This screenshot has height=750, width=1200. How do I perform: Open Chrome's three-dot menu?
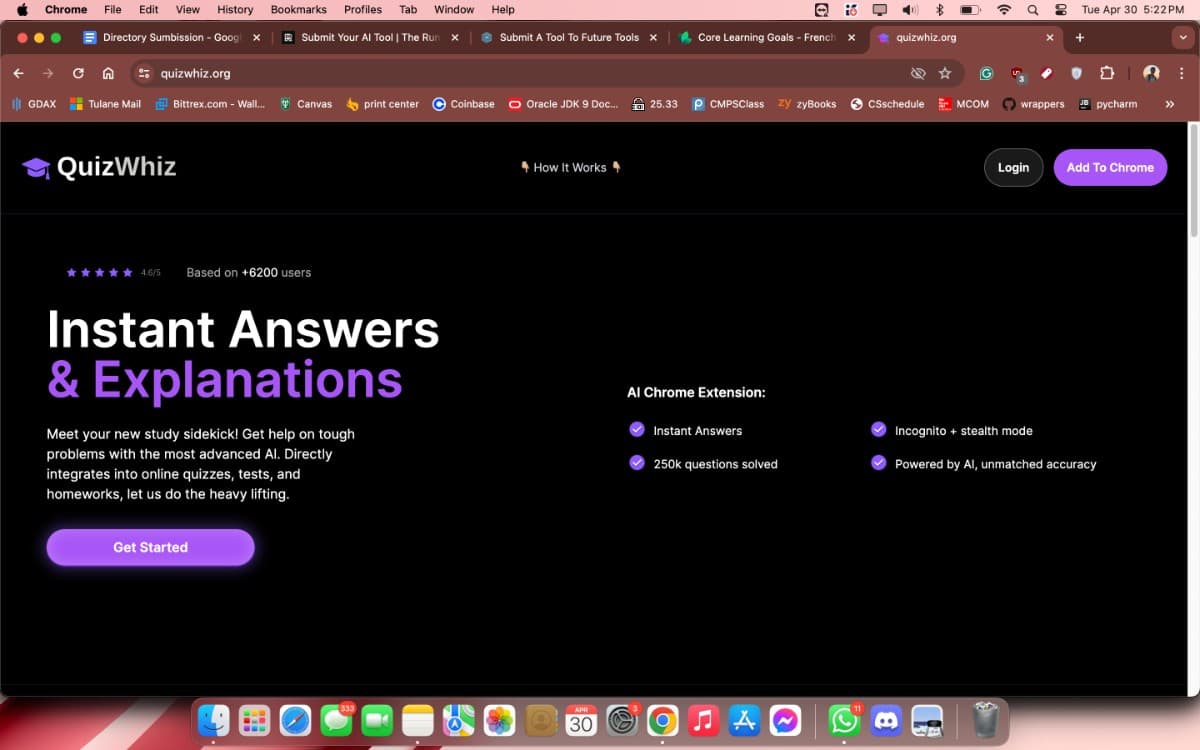point(1181,73)
